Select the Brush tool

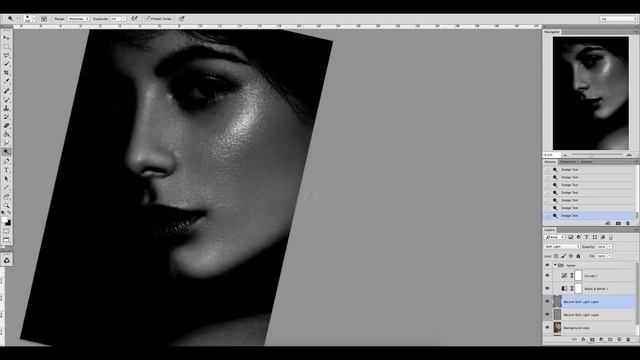tap(6, 100)
